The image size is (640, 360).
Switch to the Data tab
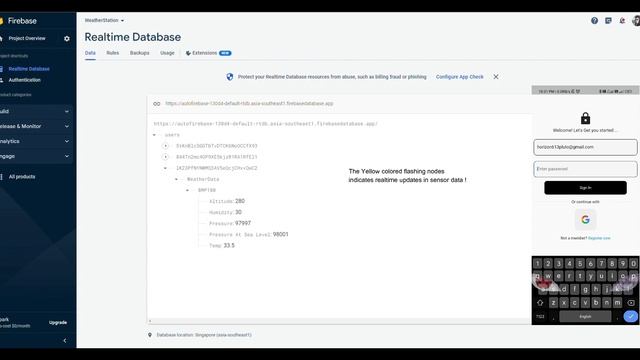pyautogui.click(x=90, y=53)
